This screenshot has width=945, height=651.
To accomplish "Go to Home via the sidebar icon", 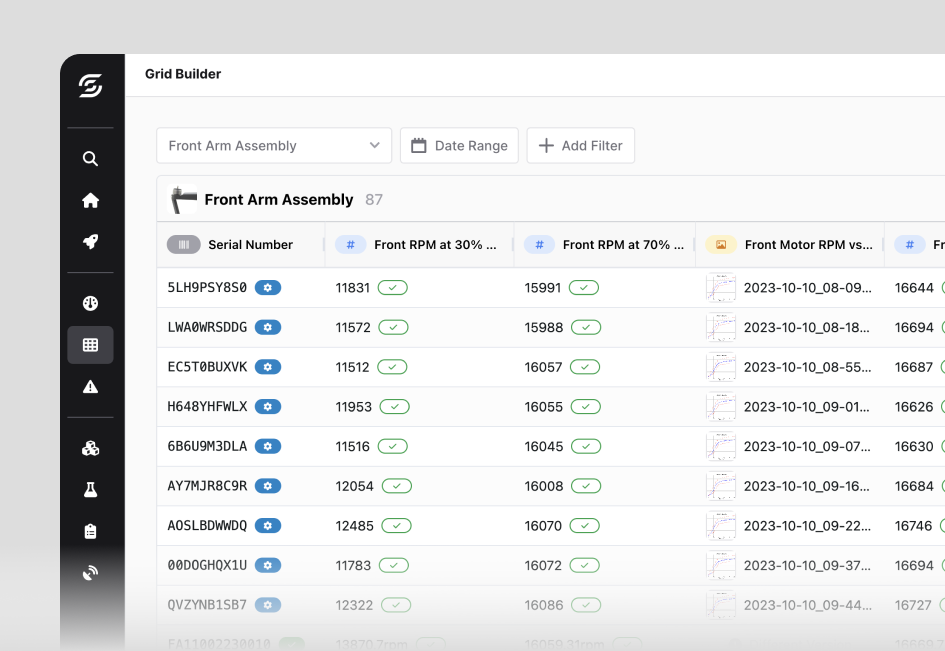I will [x=90, y=201].
